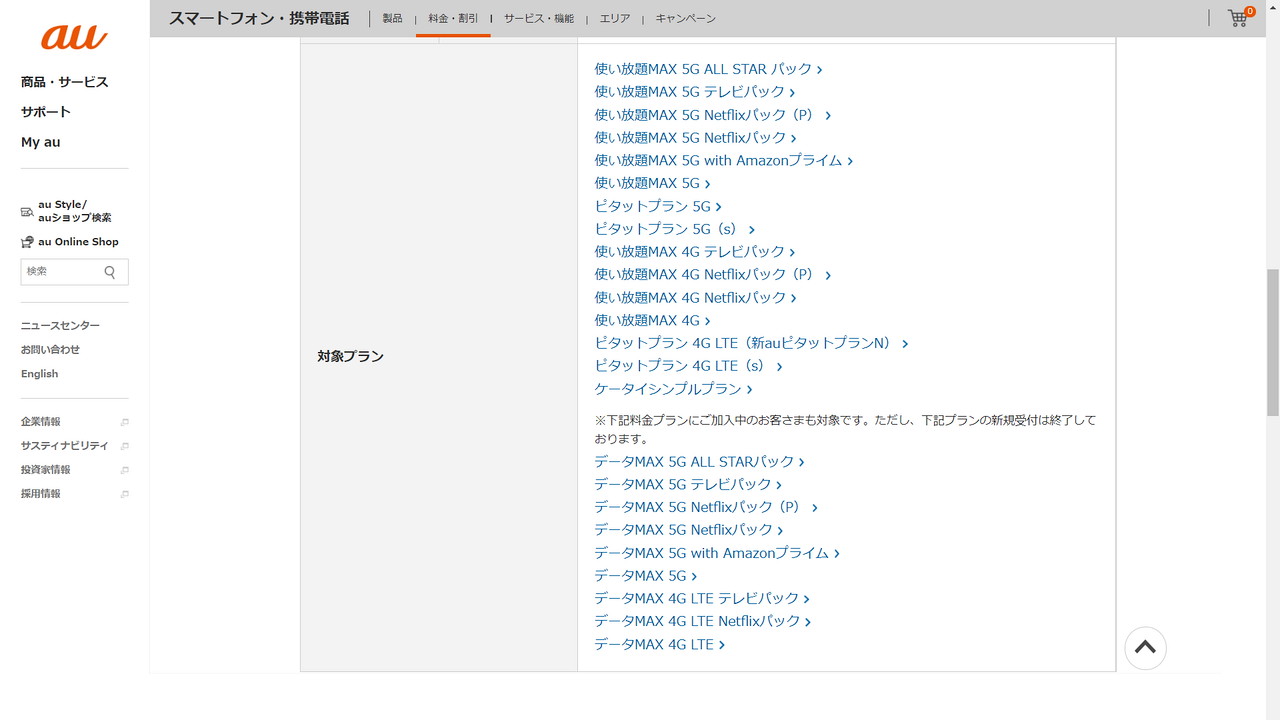Click external link icon beside 企業情報

tap(124, 422)
